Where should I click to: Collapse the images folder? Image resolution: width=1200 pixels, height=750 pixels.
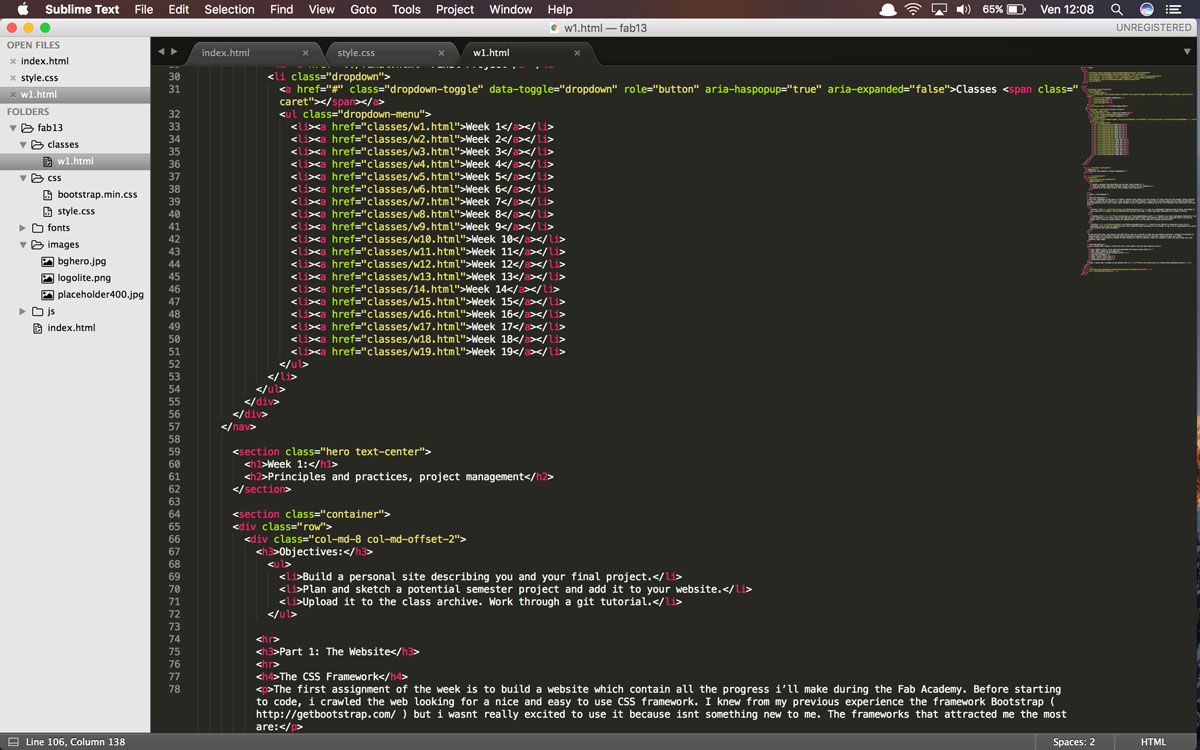22,244
